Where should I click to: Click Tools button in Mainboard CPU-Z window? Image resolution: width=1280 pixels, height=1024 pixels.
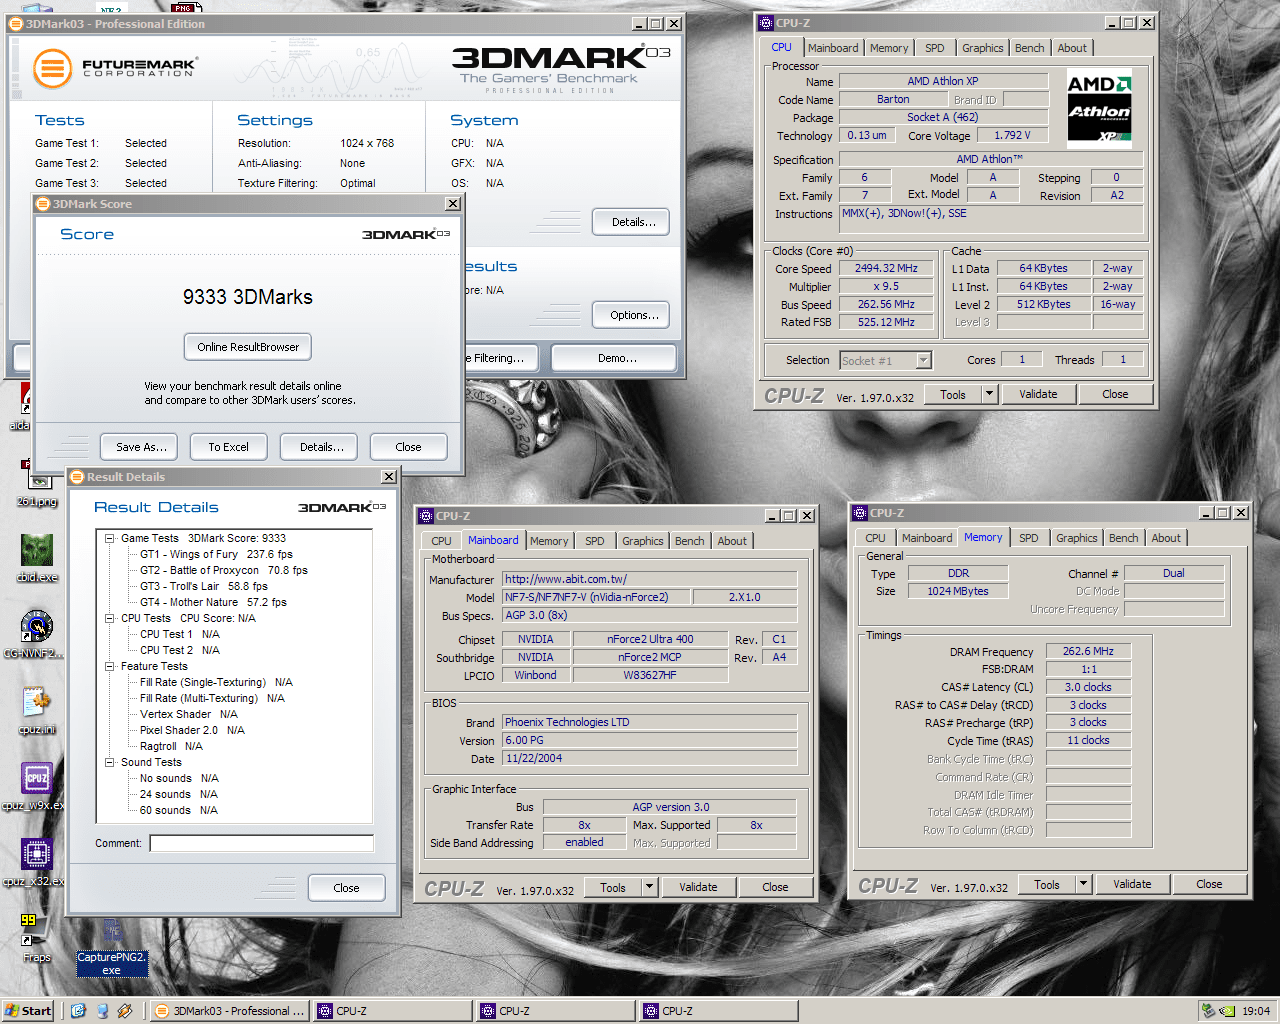click(x=613, y=887)
